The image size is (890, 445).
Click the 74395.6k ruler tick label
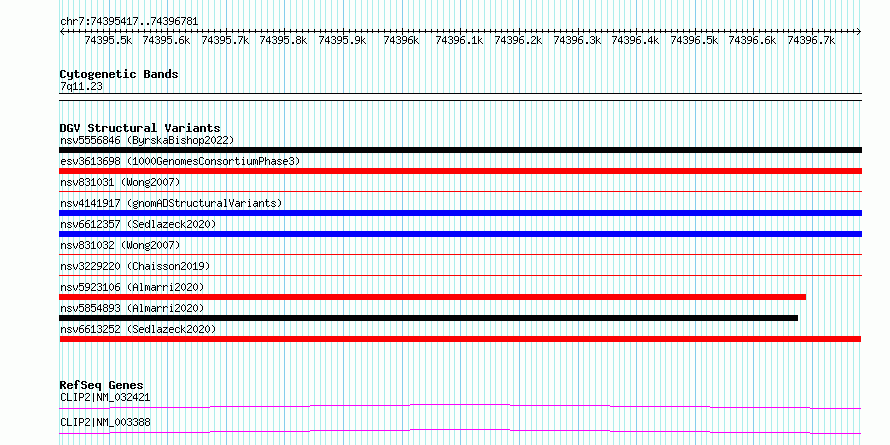[x=167, y=40]
